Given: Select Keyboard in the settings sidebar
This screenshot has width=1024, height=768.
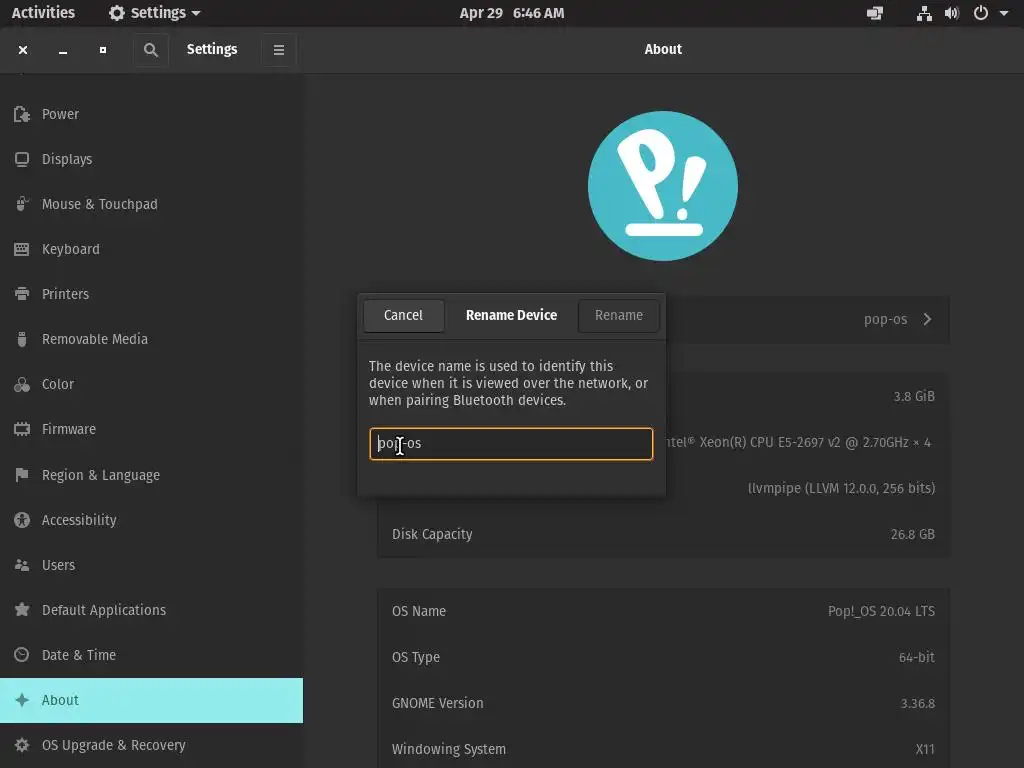Looking at the screenshot, I should [x=152, y=249].
